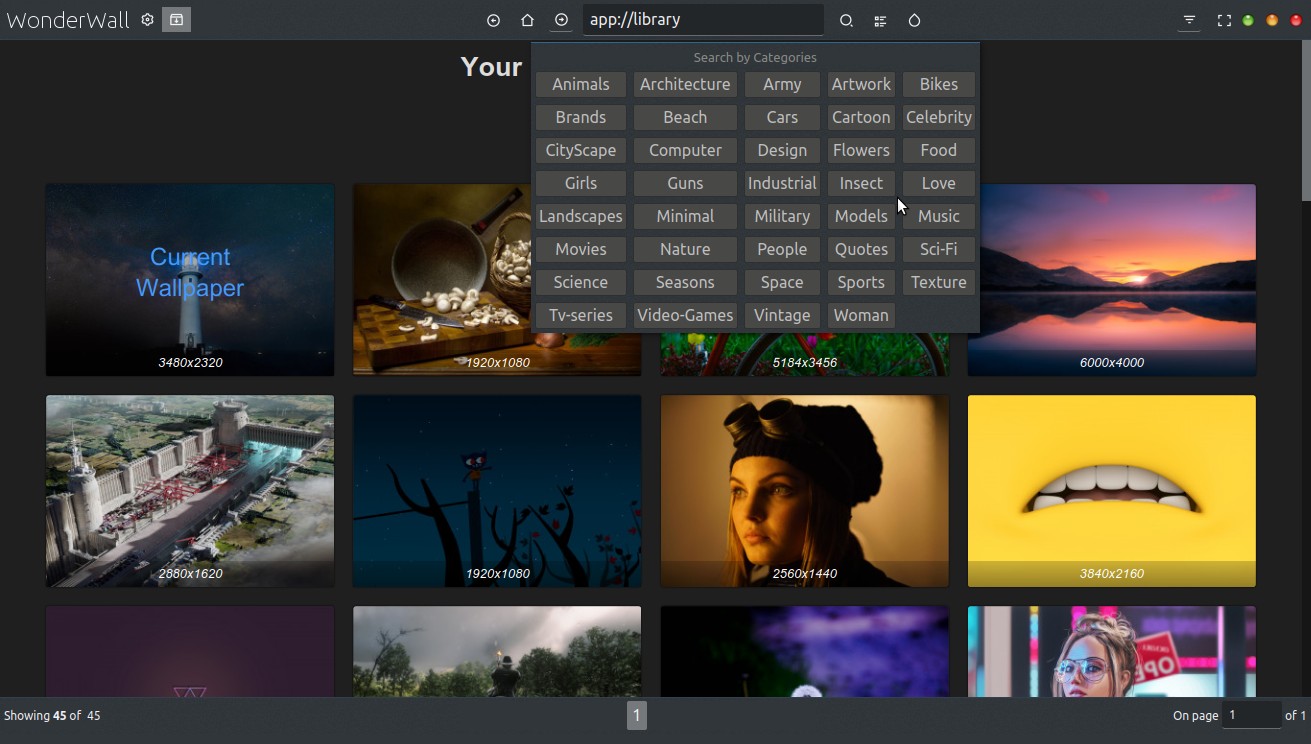Select the Animals category
This screenshot has height=744, width=1311.
[x=580, y=84]
